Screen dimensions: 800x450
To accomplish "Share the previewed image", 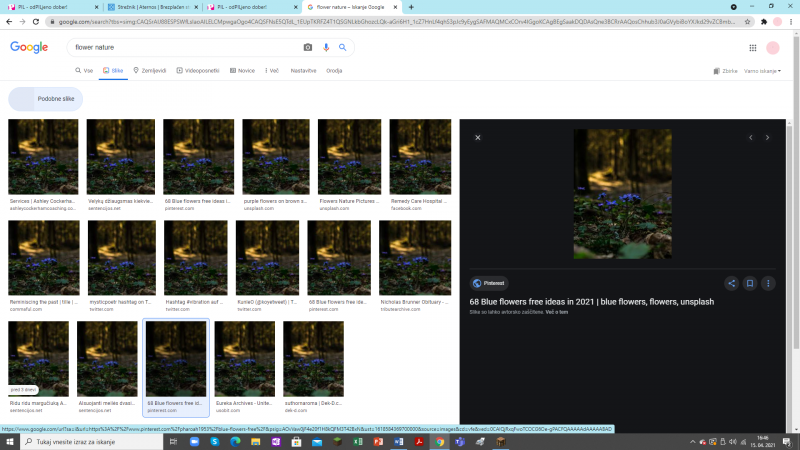I will point(732,283).
